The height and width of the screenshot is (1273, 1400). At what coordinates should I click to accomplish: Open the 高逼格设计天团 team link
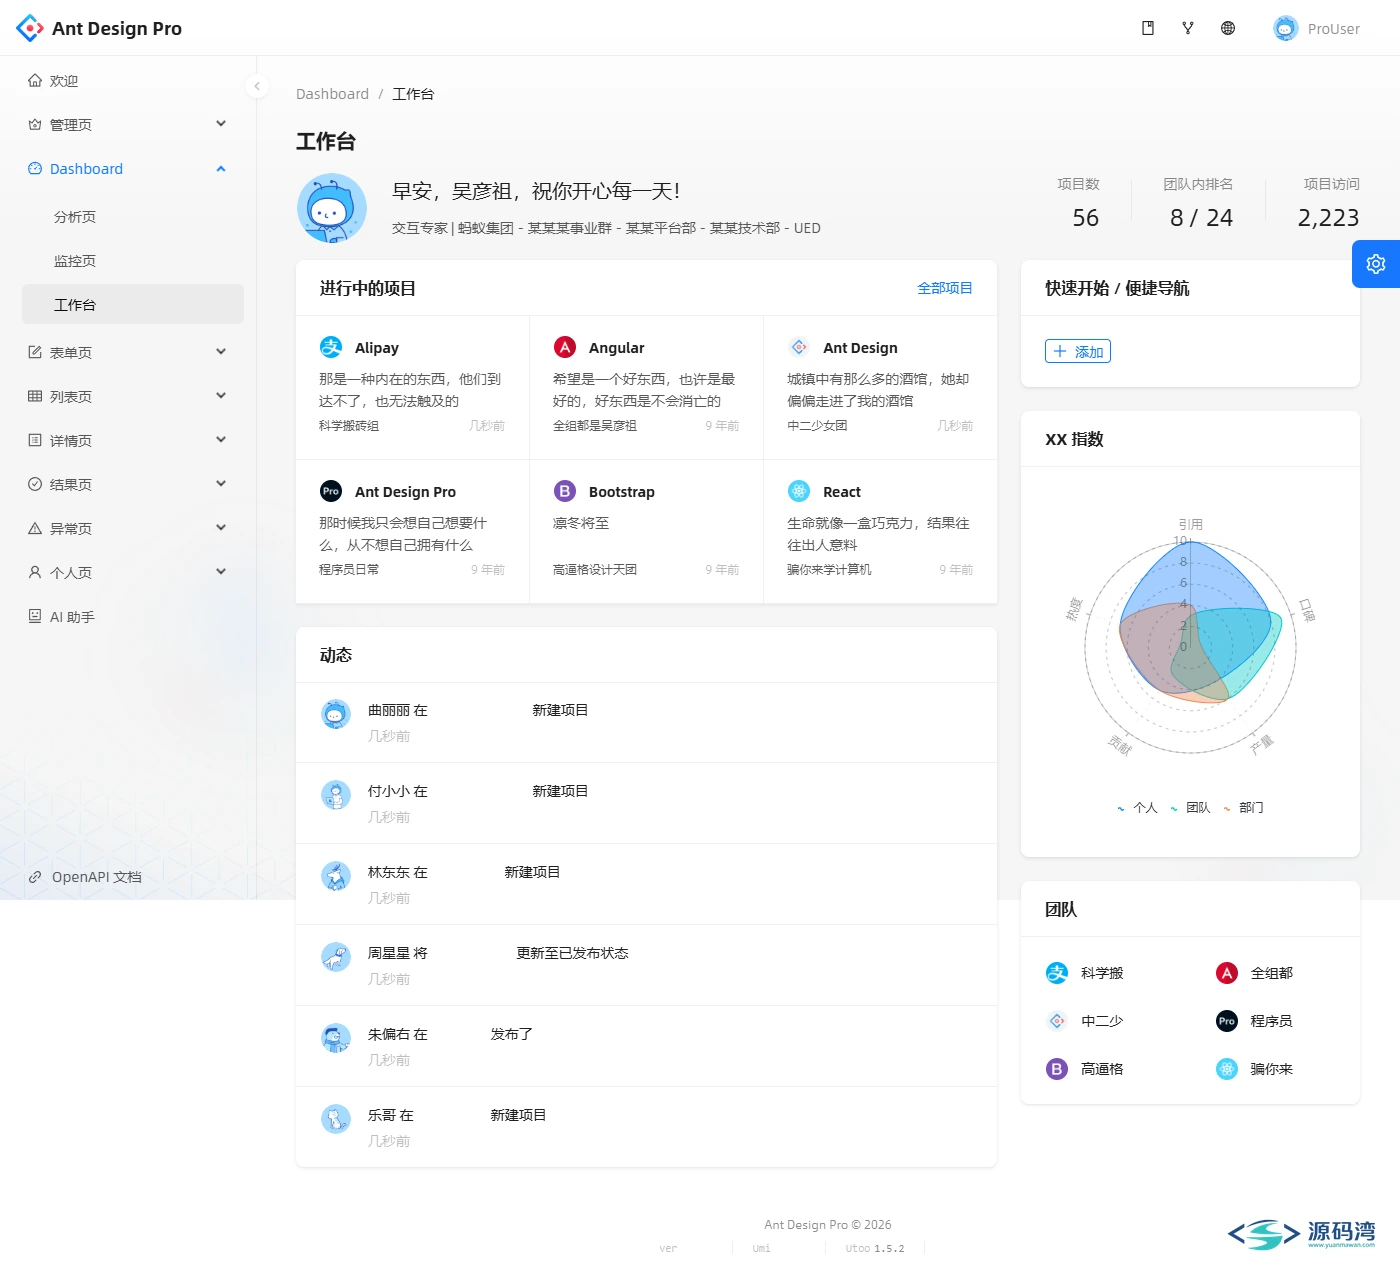pyautogui.click(x=595, y=570)
